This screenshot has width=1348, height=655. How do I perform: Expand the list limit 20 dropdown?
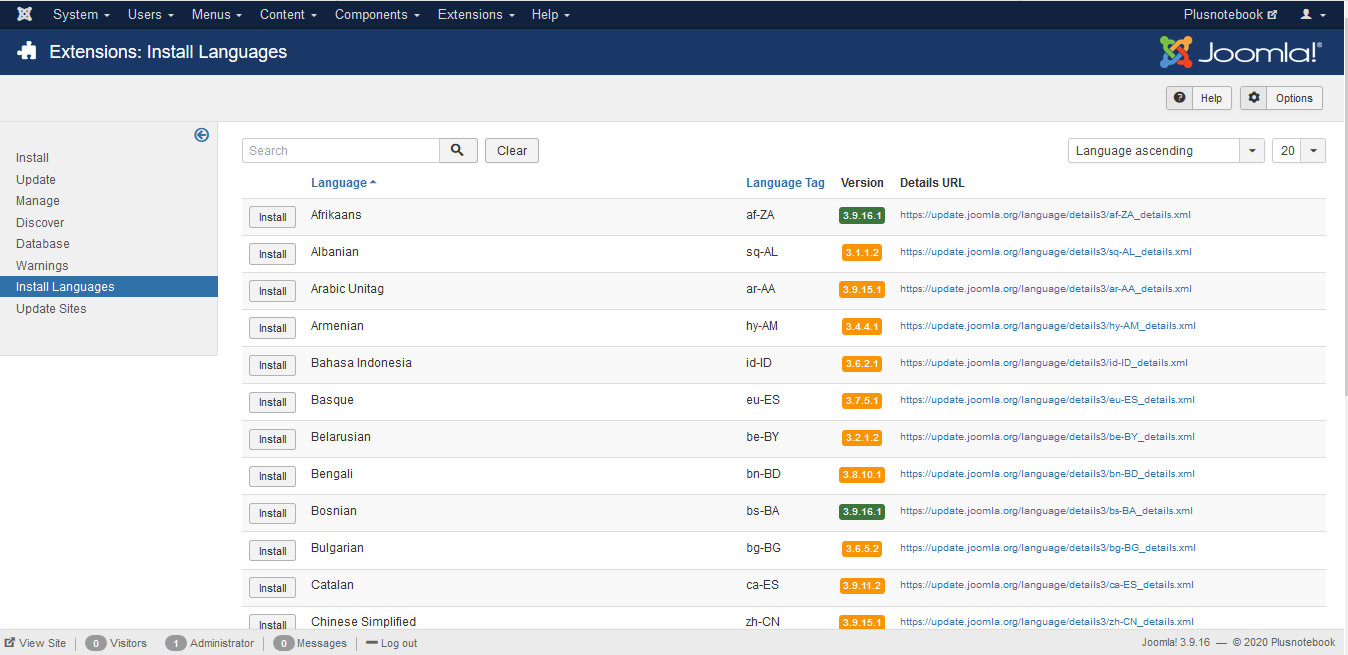(1298, 151)
